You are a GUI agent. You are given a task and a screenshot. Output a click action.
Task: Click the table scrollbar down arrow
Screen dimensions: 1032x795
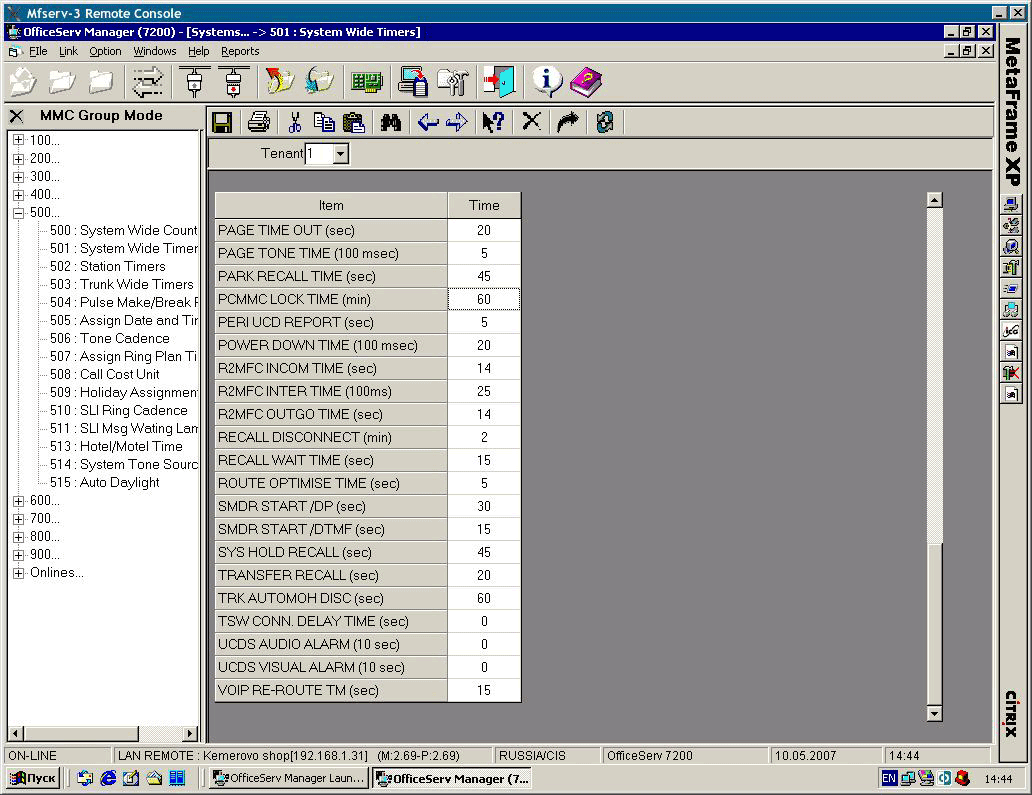pyautogui.click(x=934, y=713)
